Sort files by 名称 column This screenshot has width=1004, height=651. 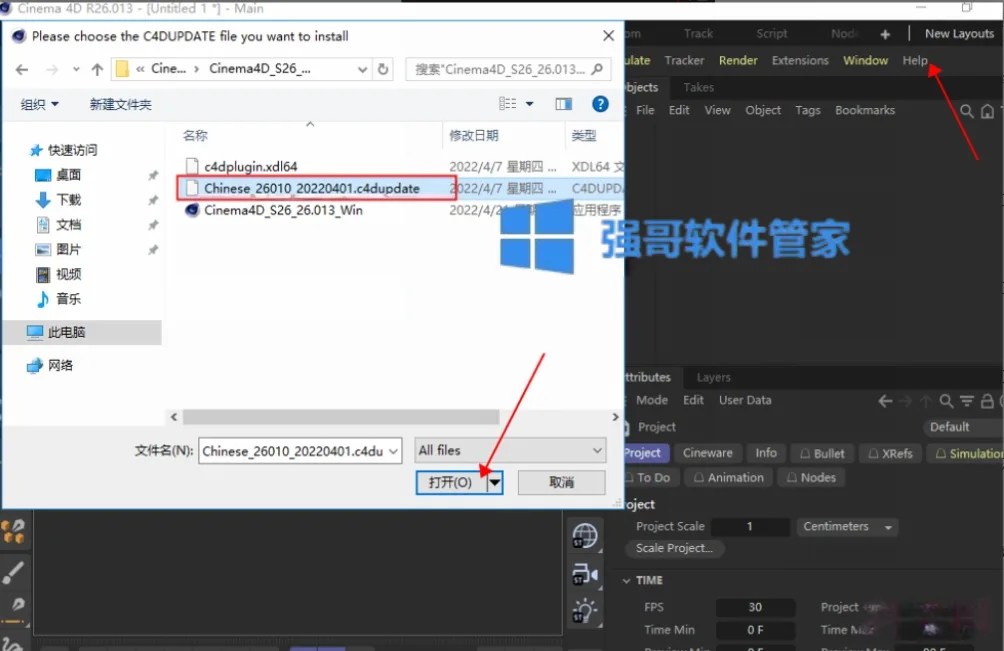[x=195, y=136]
